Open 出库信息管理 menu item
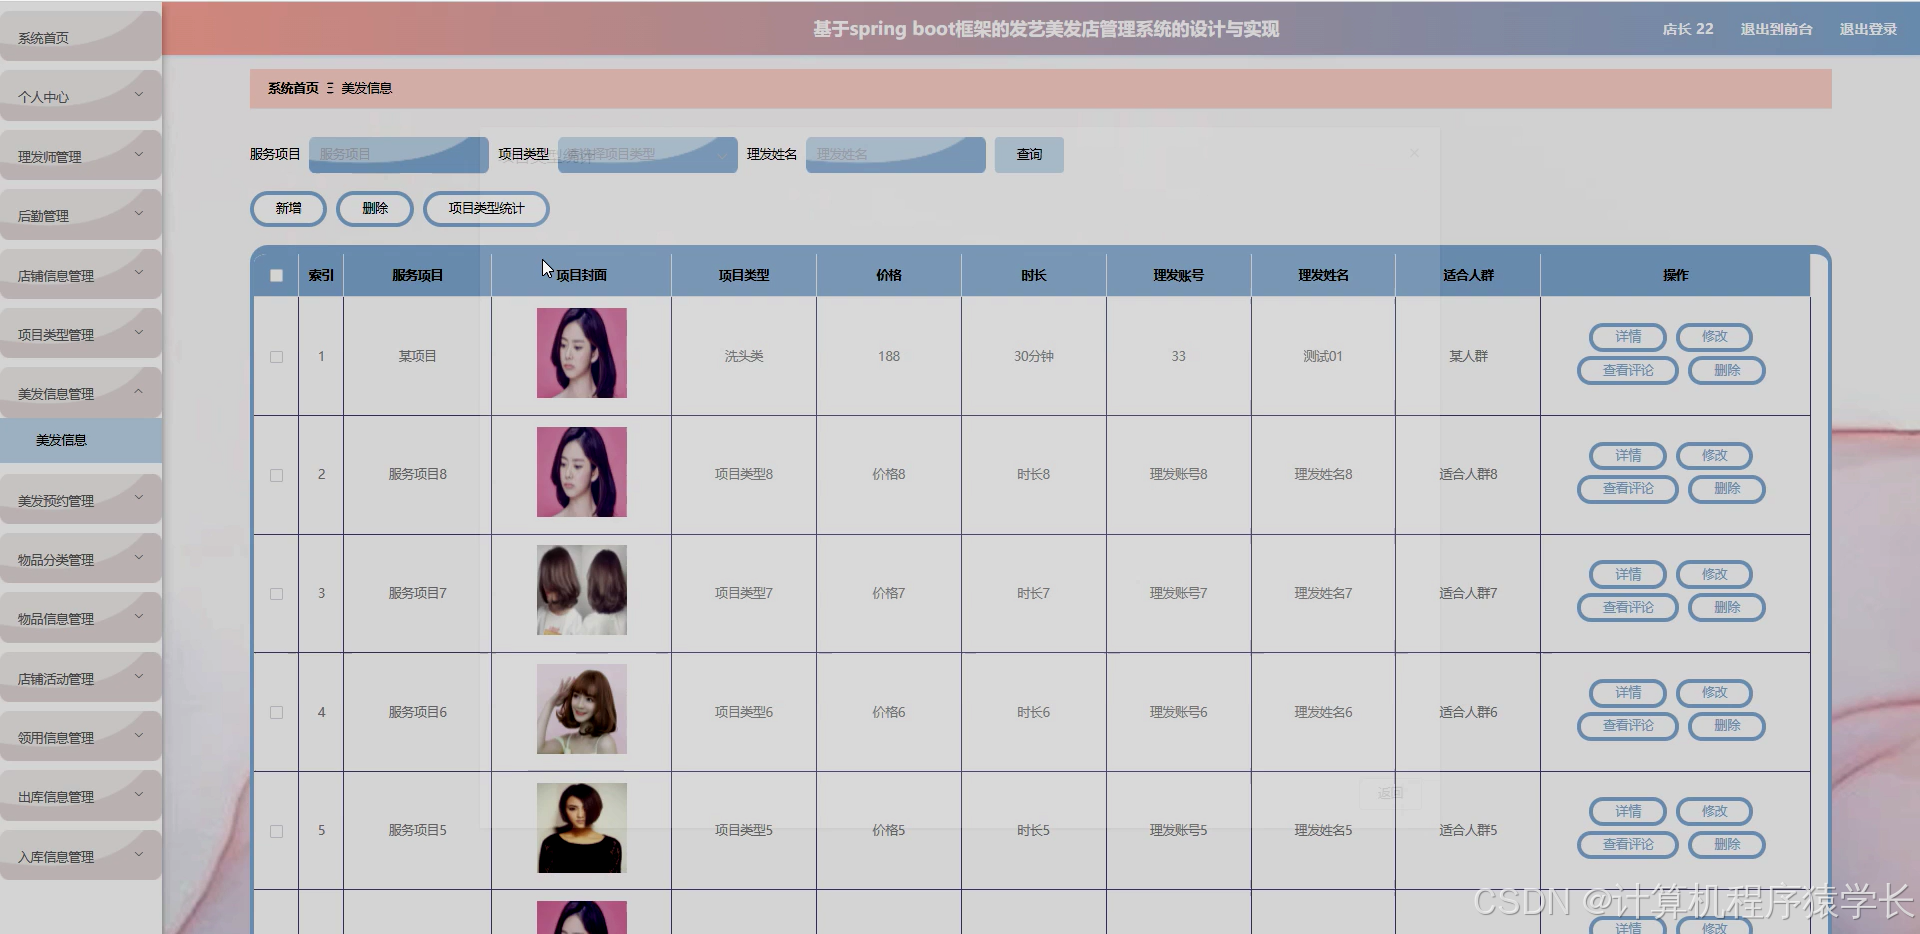1920x934 pixels. pos(80,796)
